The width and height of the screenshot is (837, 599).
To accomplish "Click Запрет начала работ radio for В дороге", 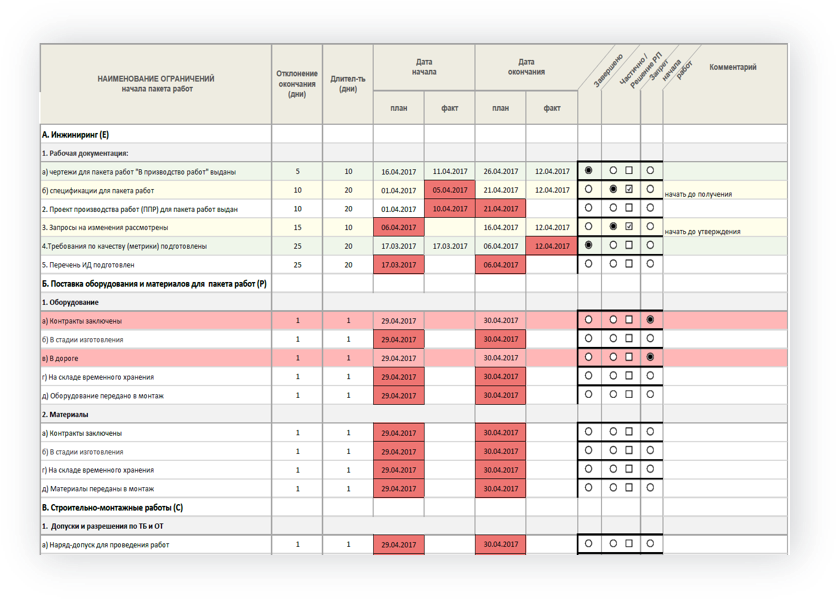I will (650, 357).
